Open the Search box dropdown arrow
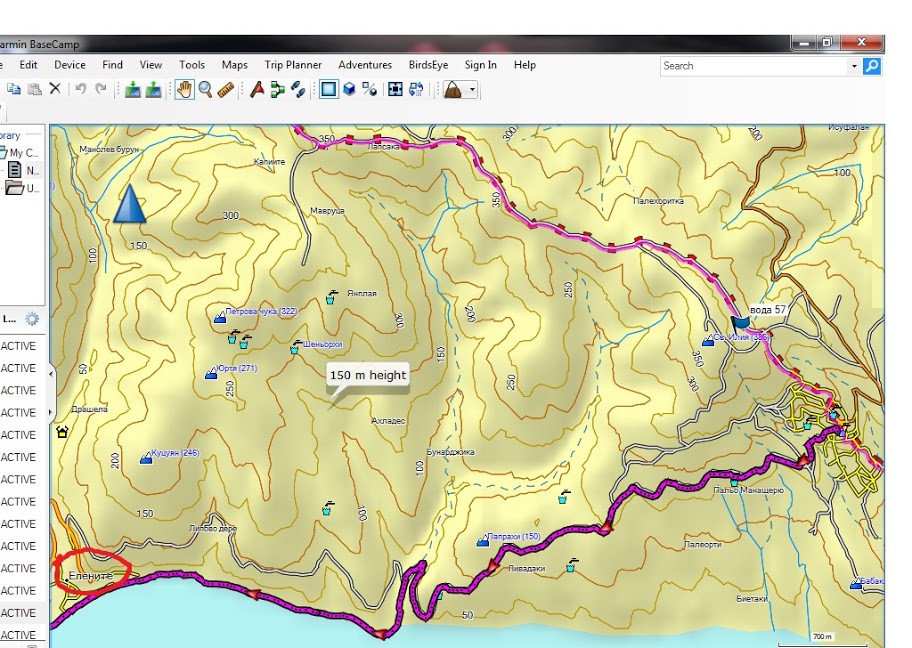Screen dimensions: 912x648 854,66
